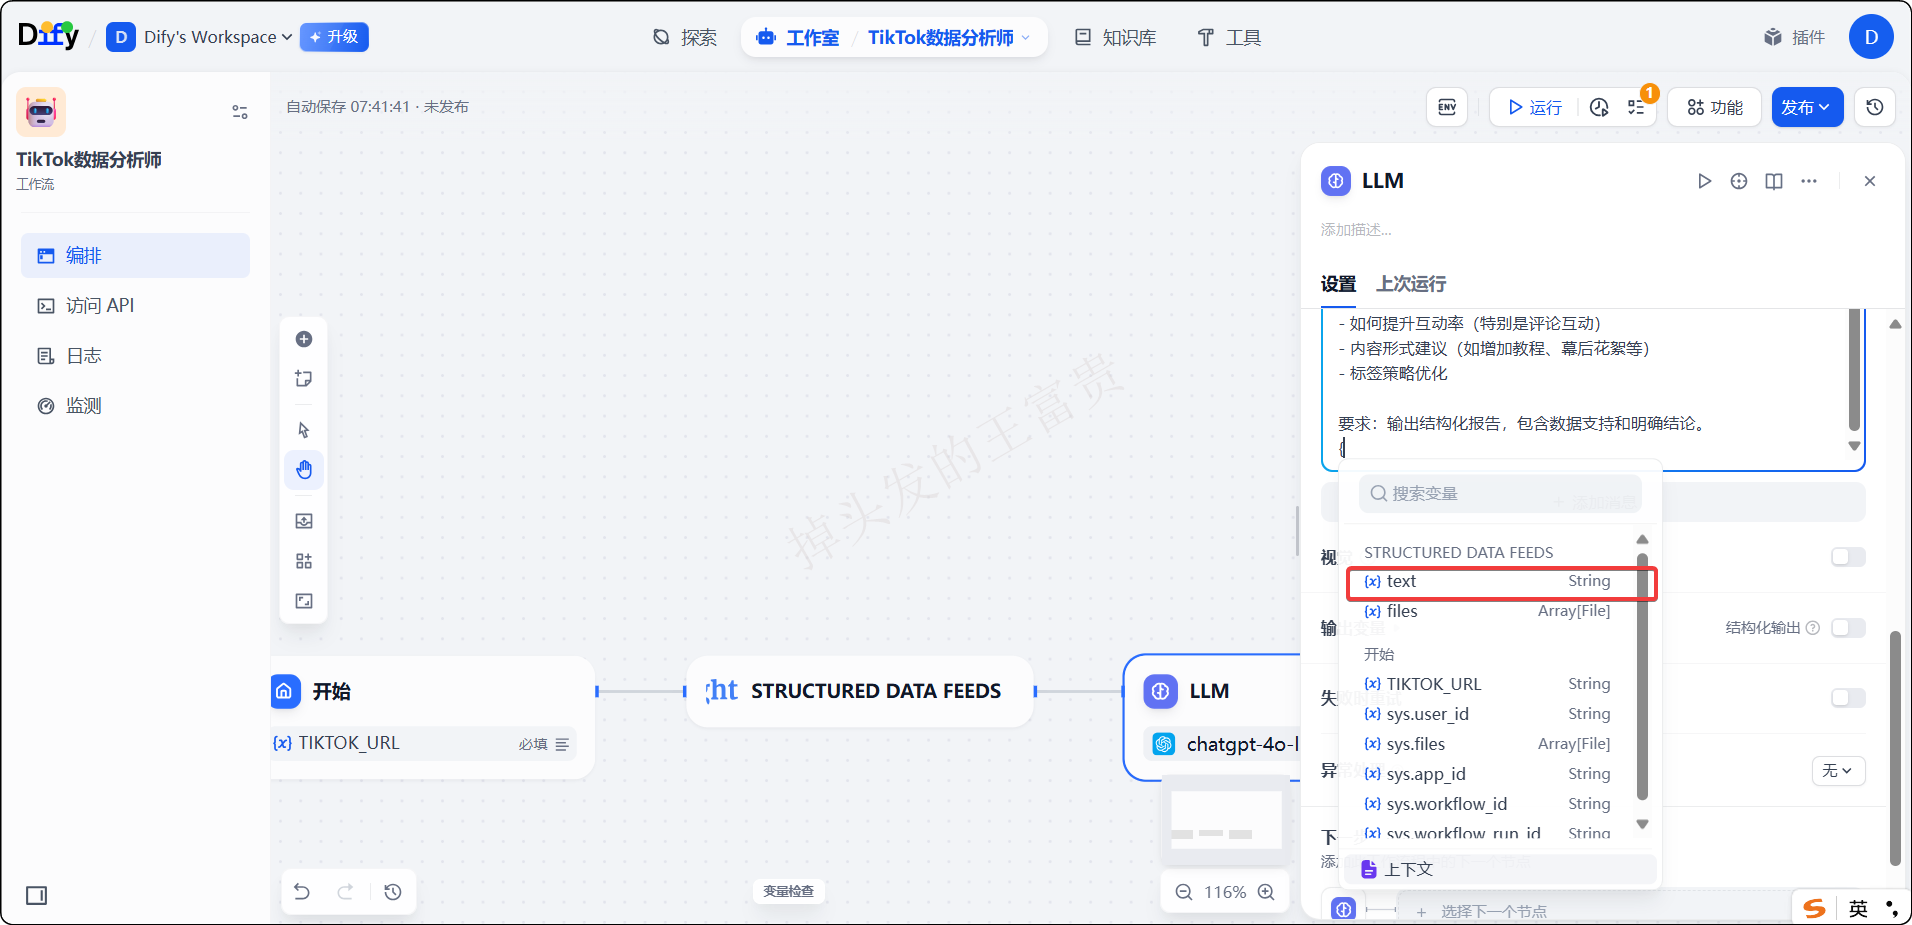Image resolution: width=1912 pixels, height=925 pixels.
Task: Zoom out with the minus magnifier
Action: (x=1184, y=892)
